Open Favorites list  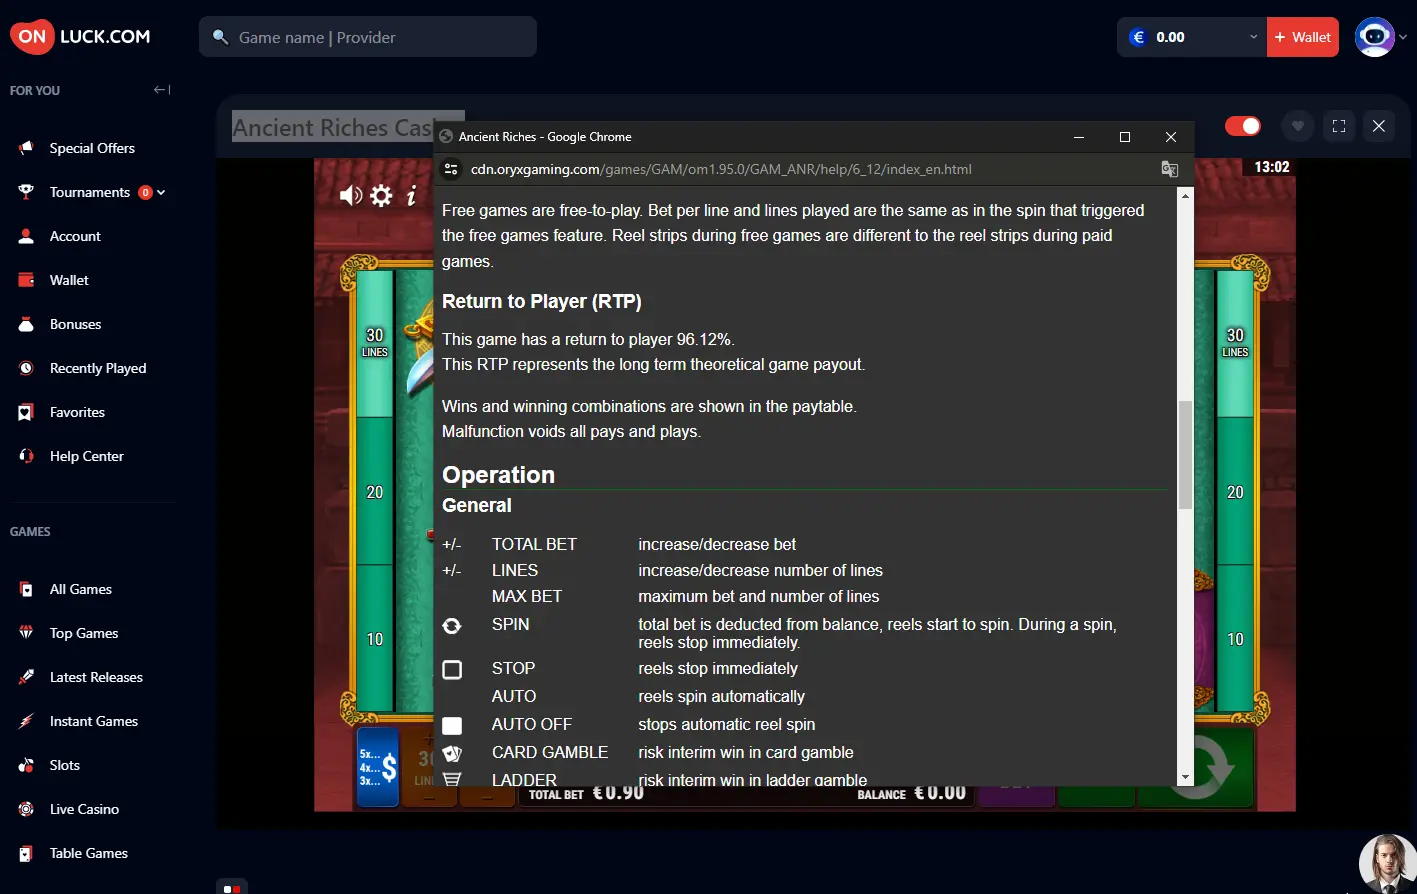[77, 412]
